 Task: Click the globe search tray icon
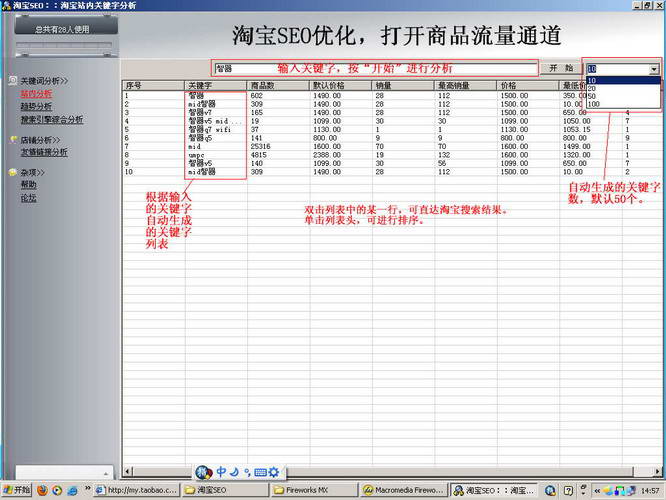pyautogui.click(x=550, y=491)
